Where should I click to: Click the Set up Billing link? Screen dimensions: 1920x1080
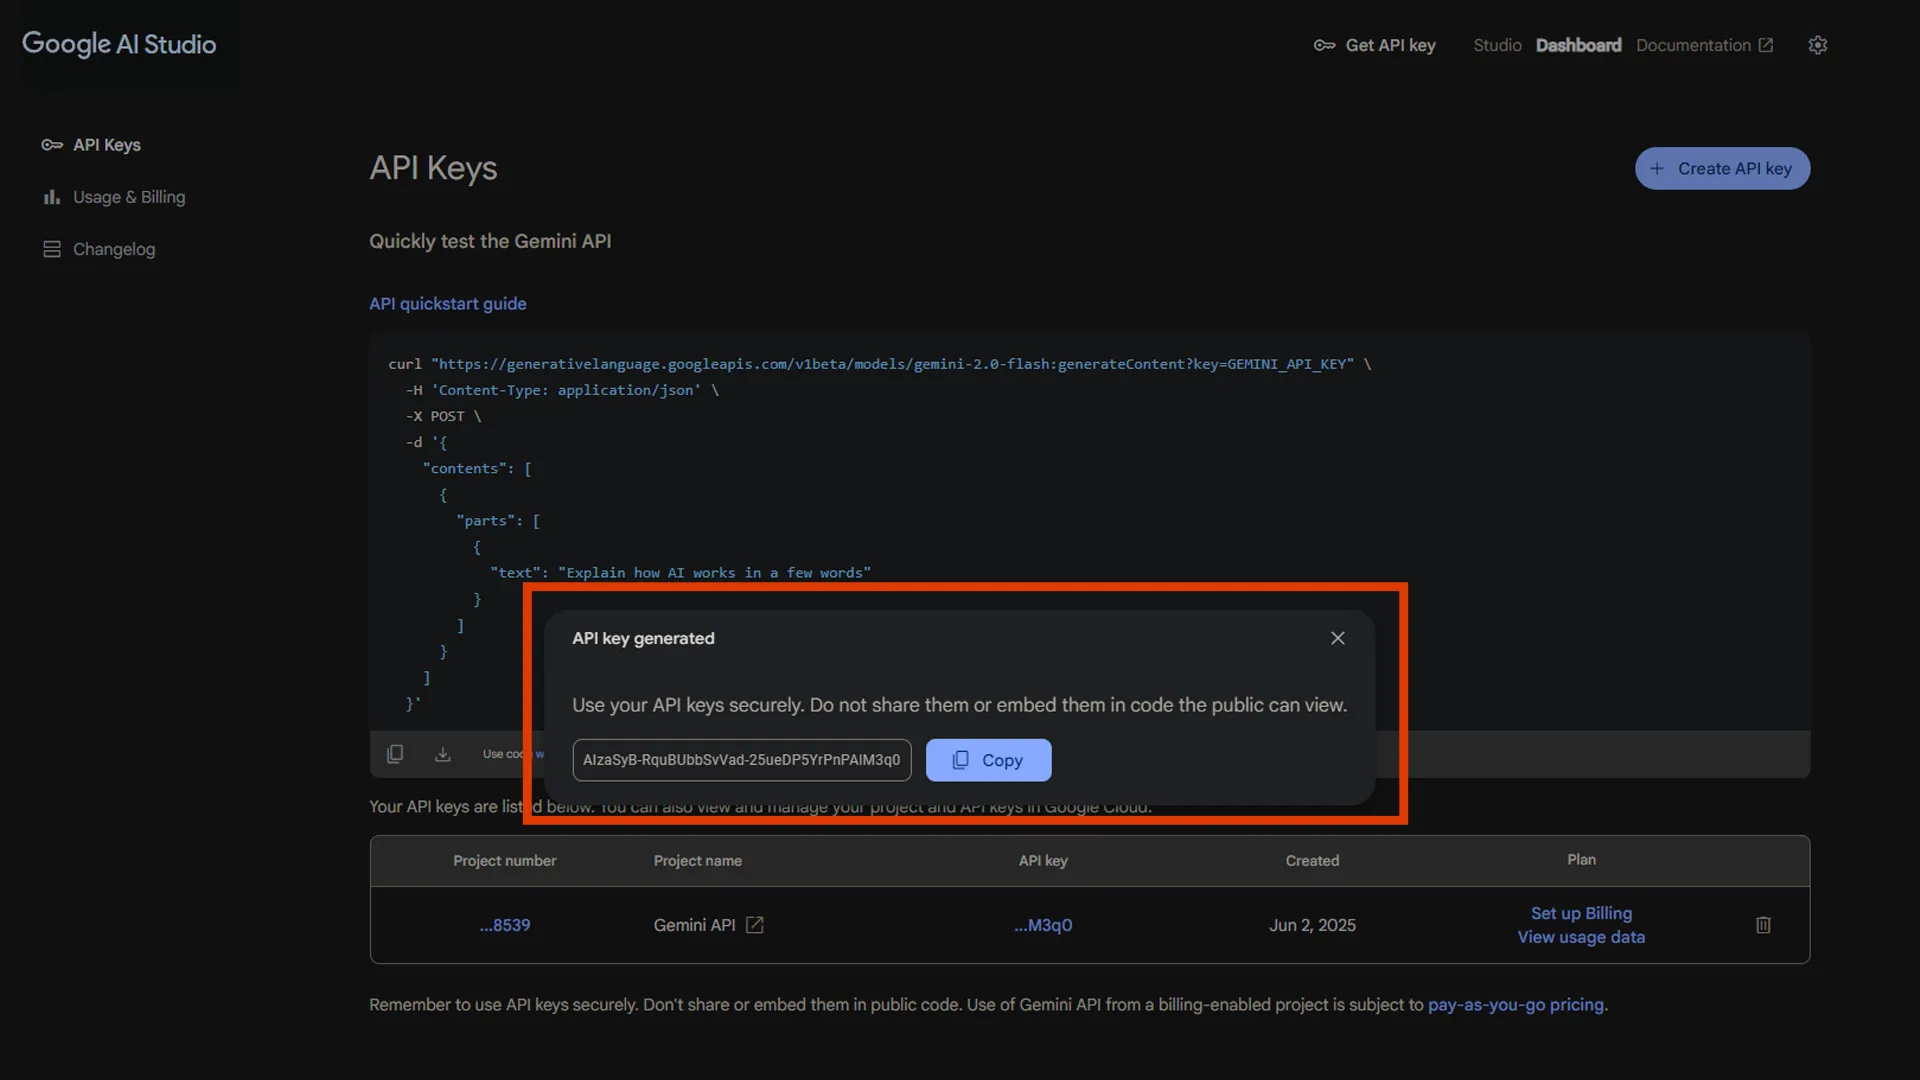(1581, 913)
